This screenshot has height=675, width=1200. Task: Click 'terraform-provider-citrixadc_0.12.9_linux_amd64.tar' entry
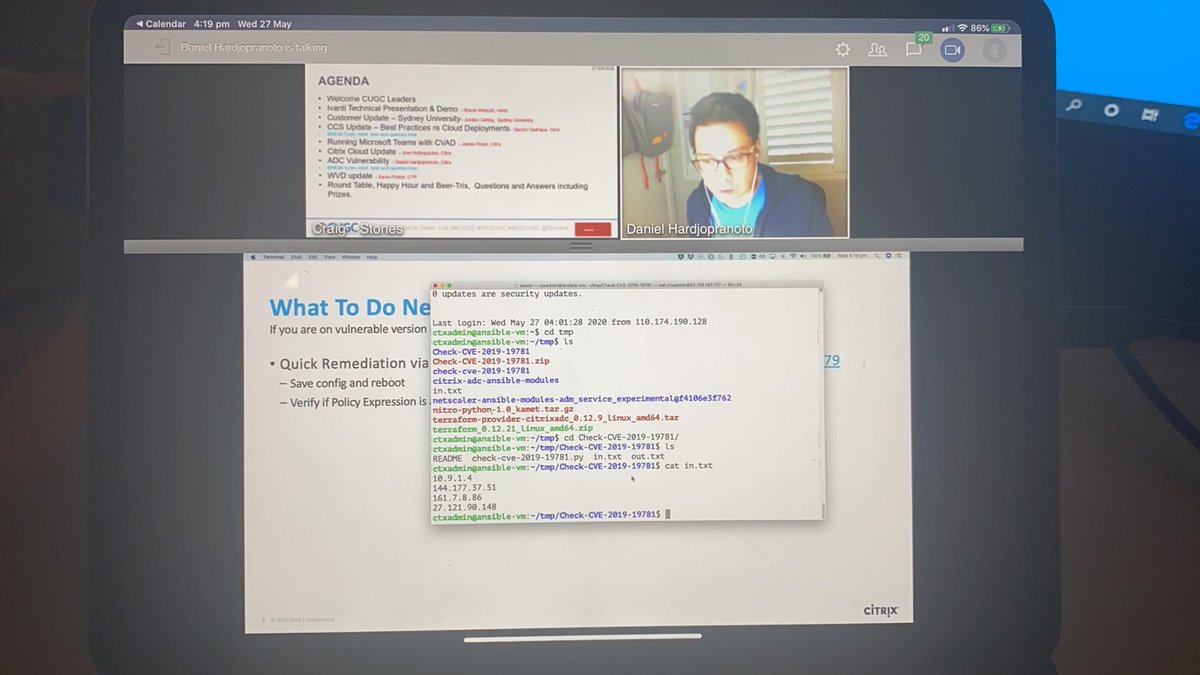click(556, 418)
